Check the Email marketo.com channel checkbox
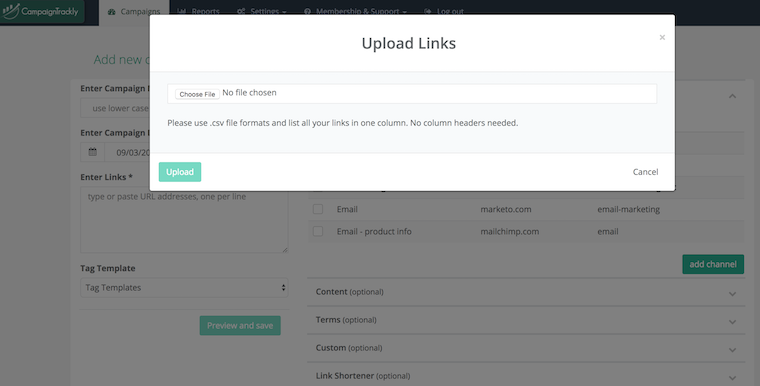The height and width of the screenshot is (386, 760). coord(318,209)
